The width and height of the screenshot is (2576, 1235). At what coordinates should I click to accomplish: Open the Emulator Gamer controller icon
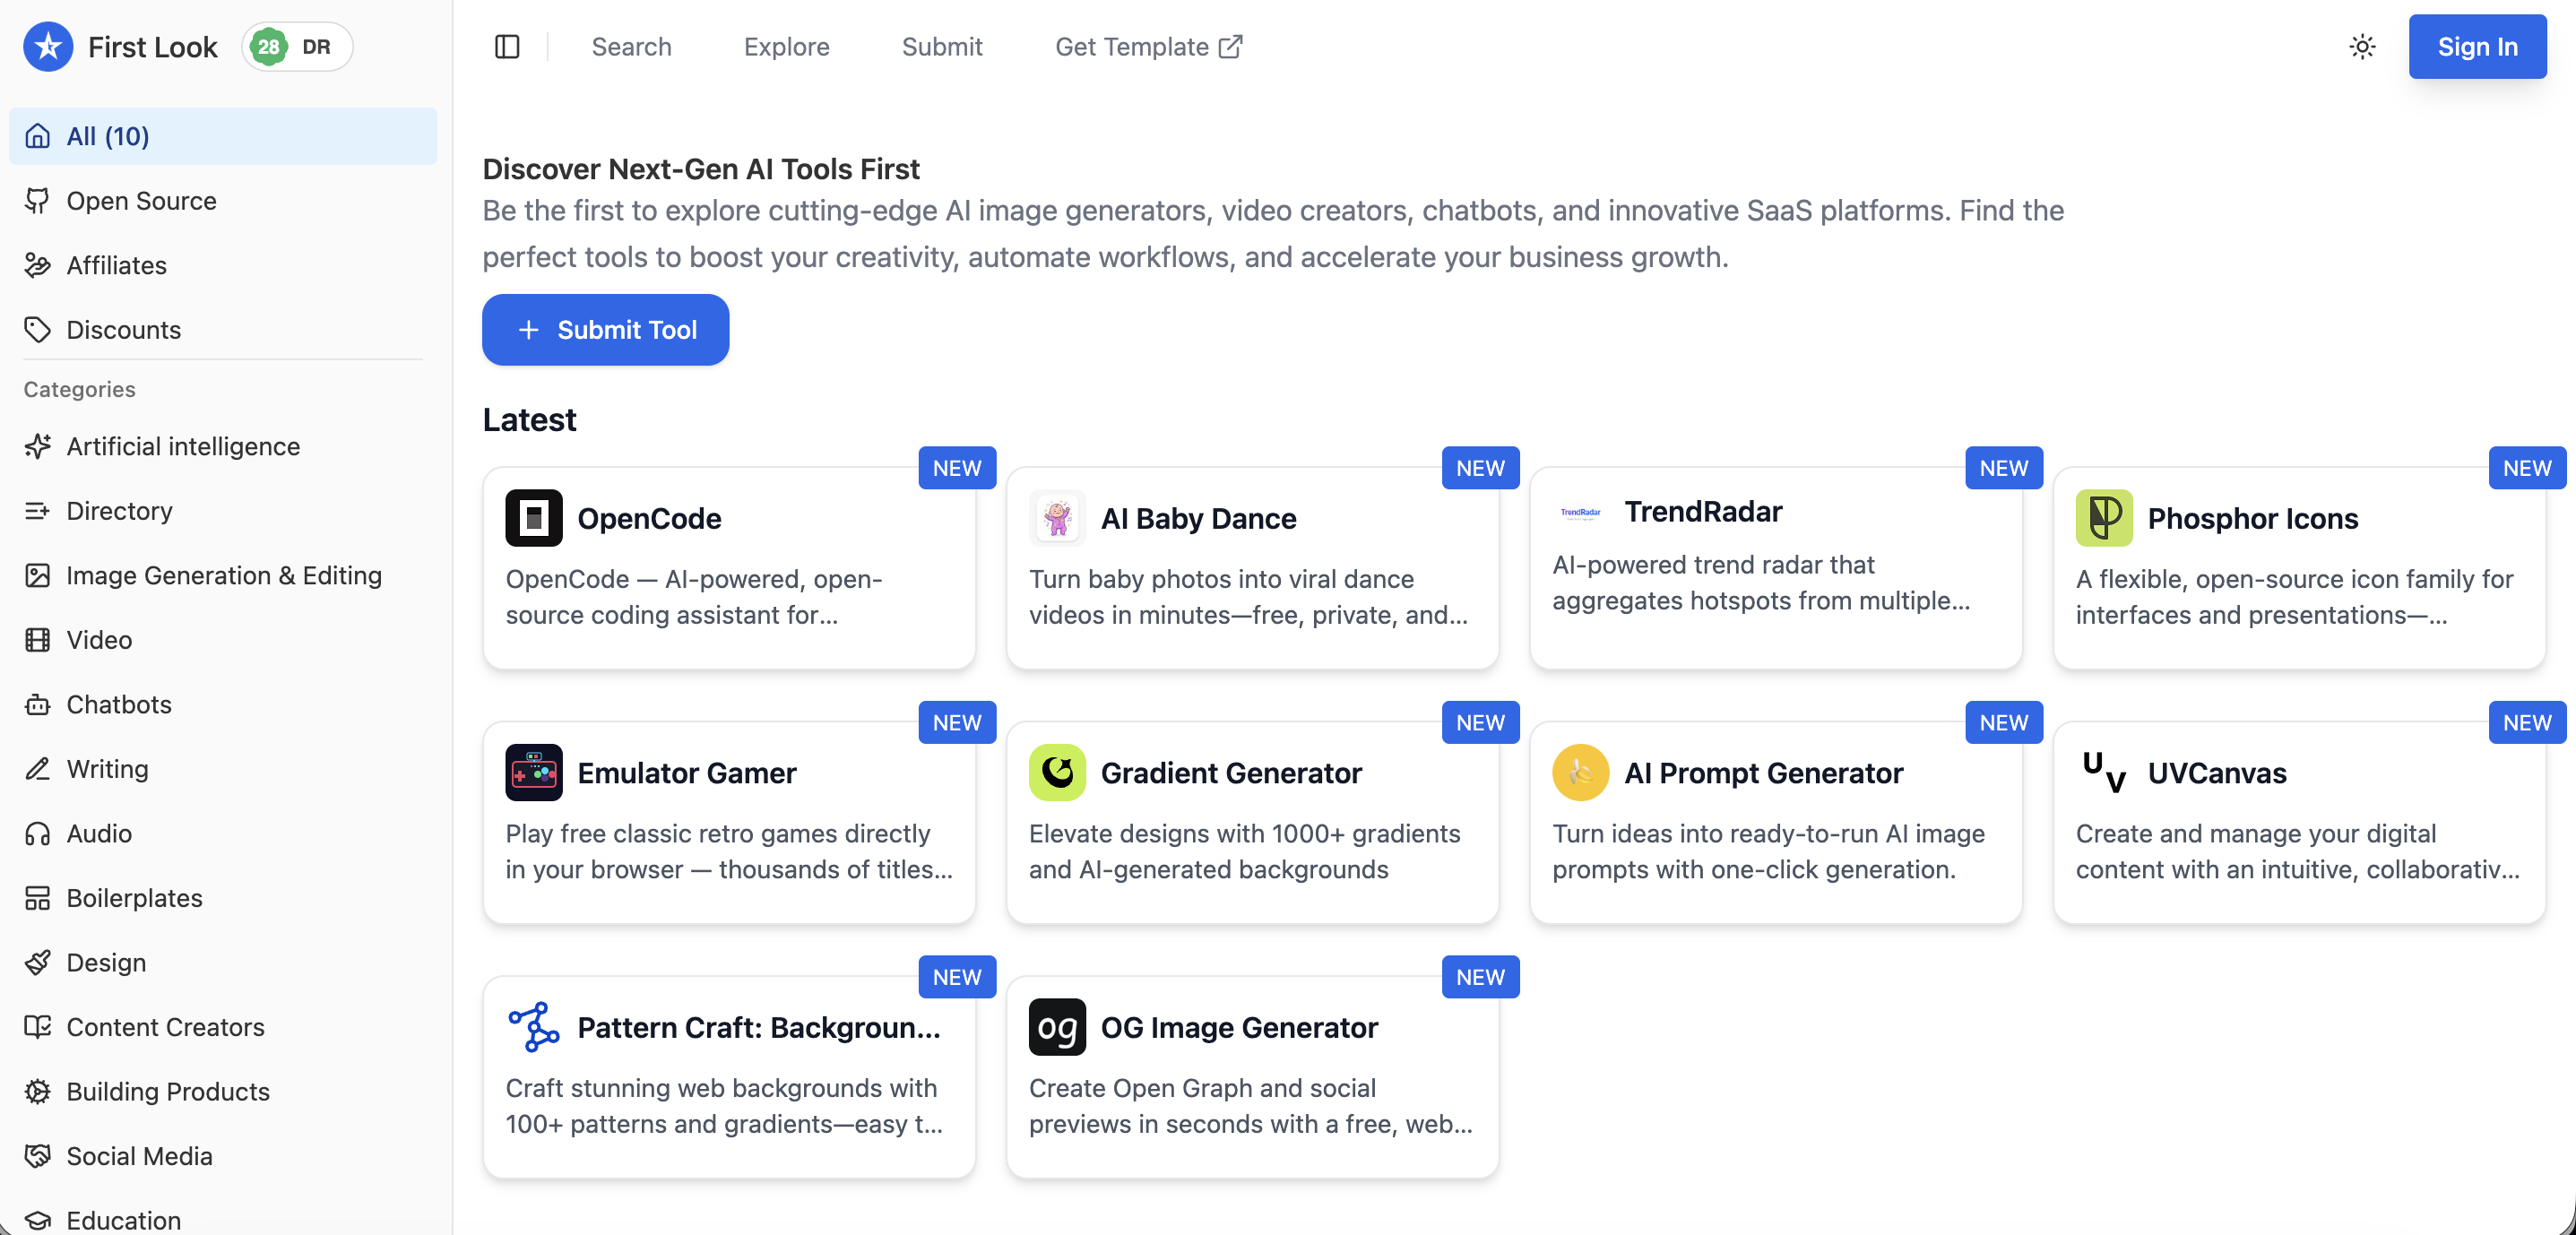pyautogui.click(x=534, y=773)
